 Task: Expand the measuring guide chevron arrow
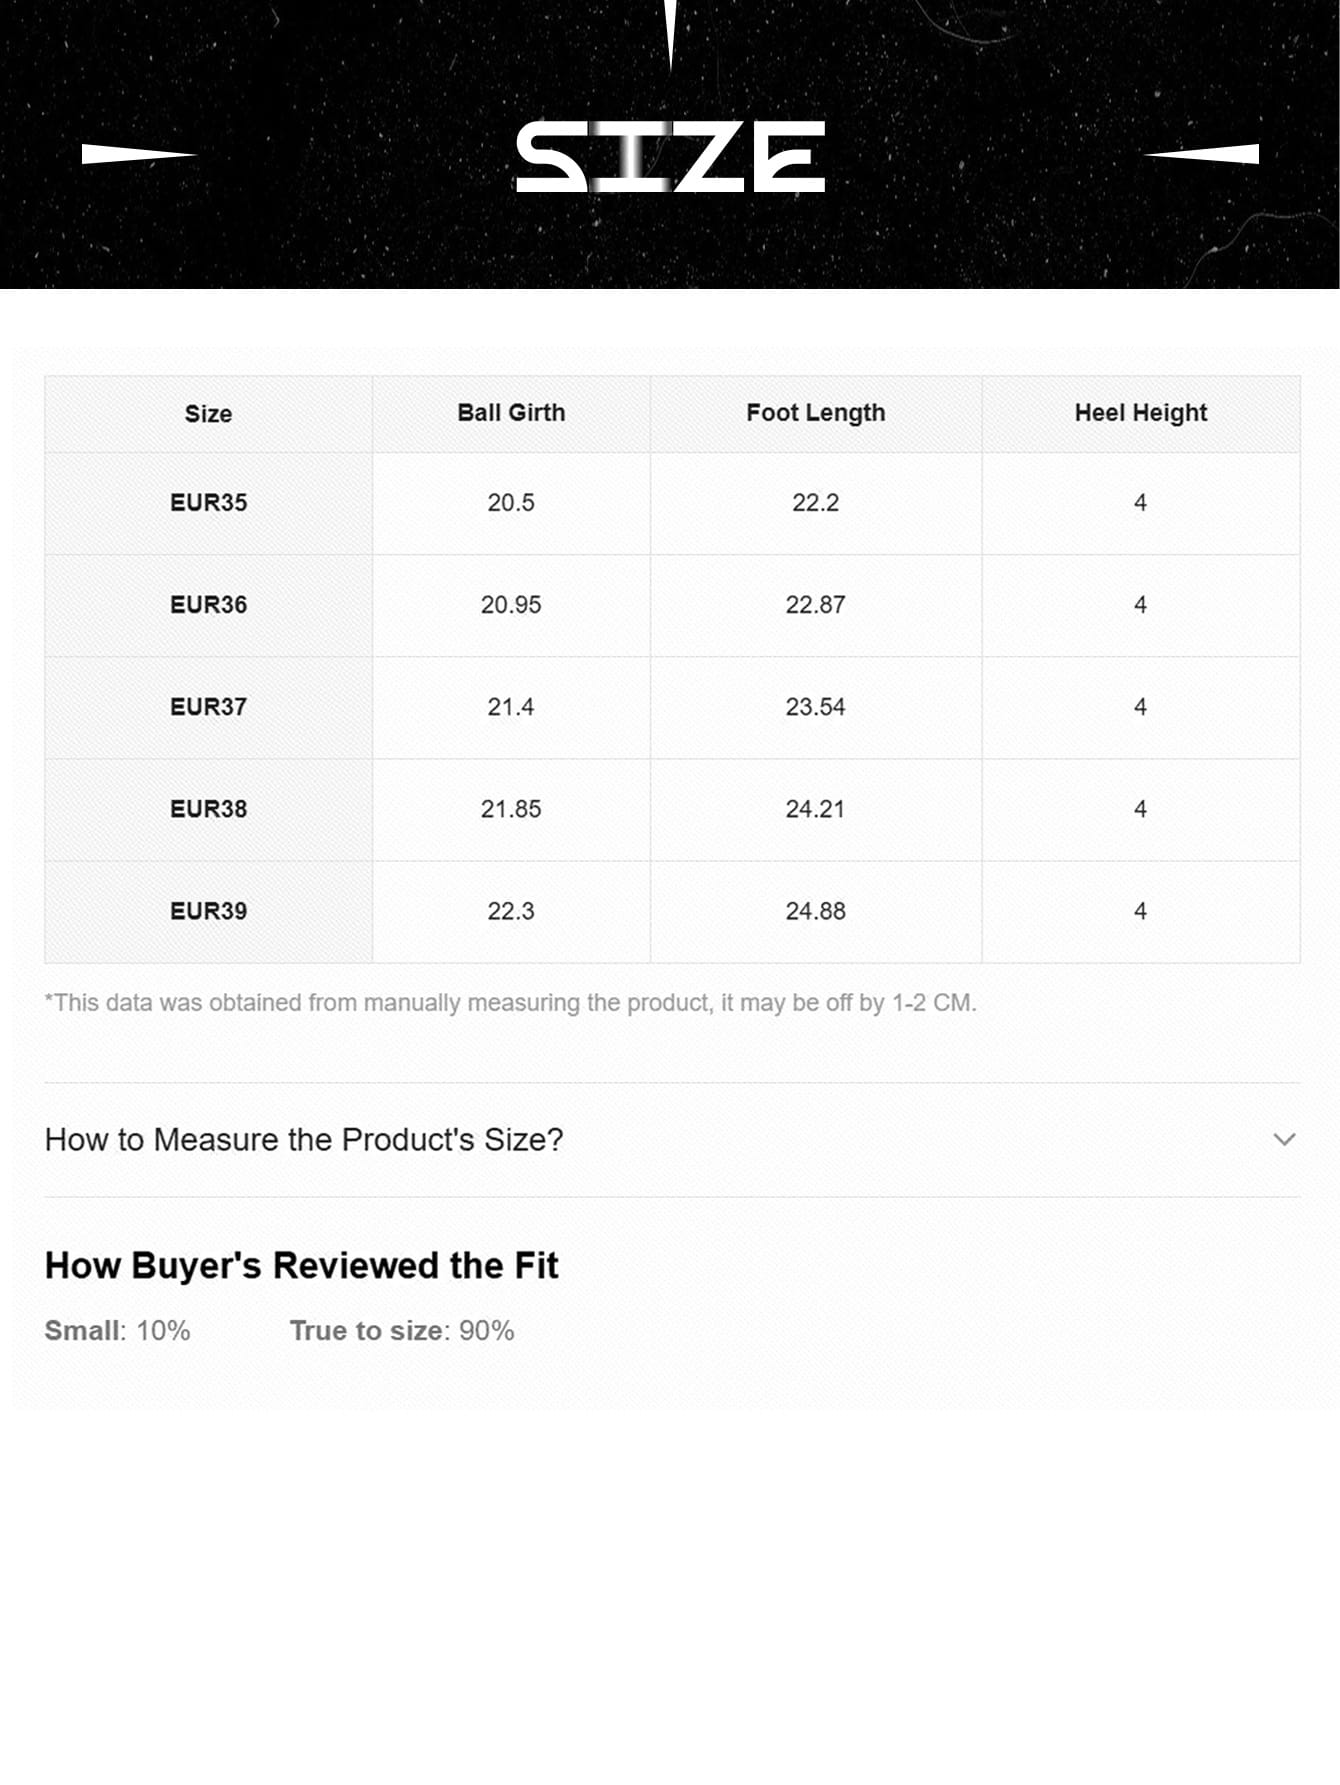point(1284,1139)
